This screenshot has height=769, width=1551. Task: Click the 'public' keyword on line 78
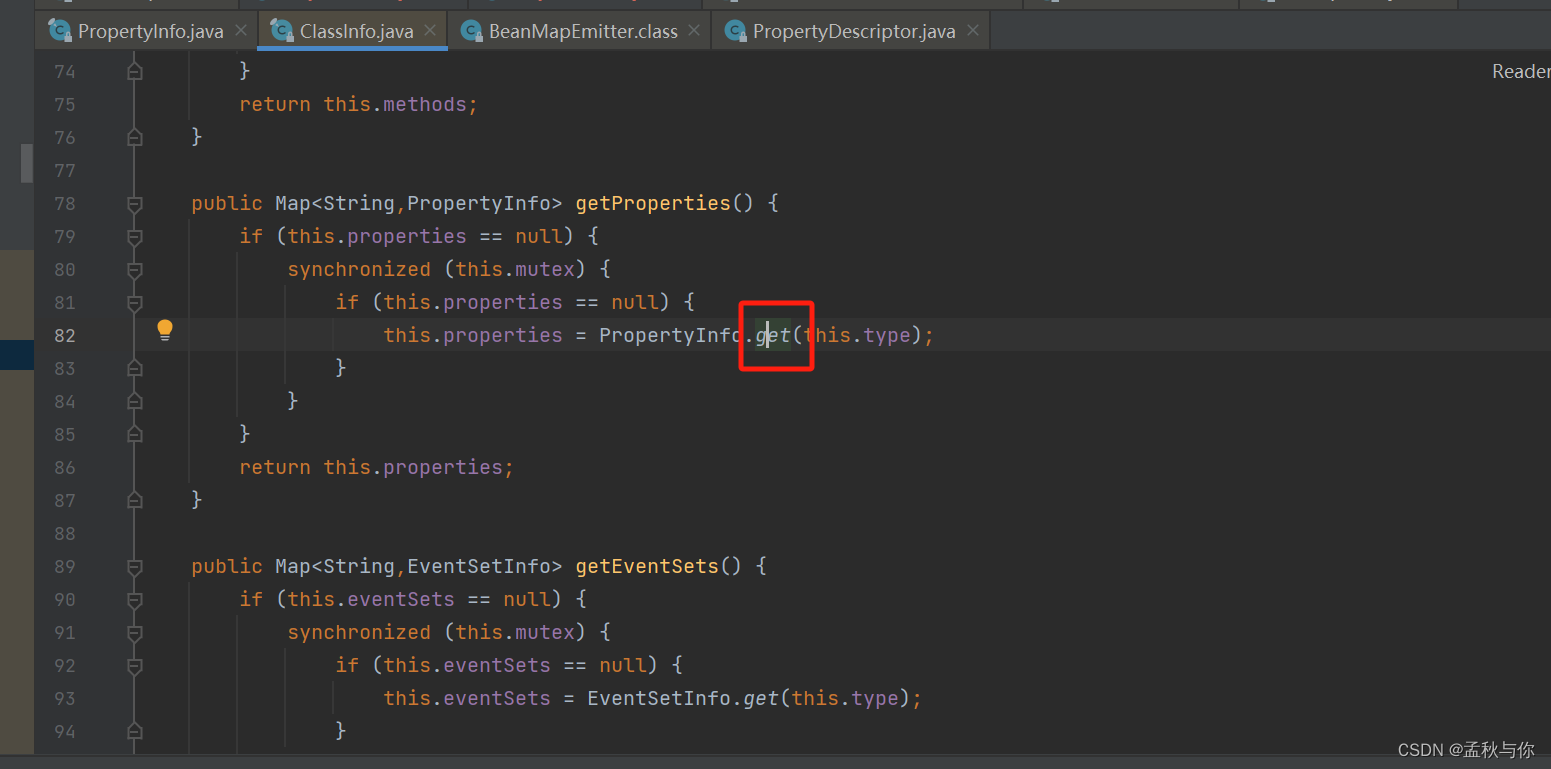227,203
